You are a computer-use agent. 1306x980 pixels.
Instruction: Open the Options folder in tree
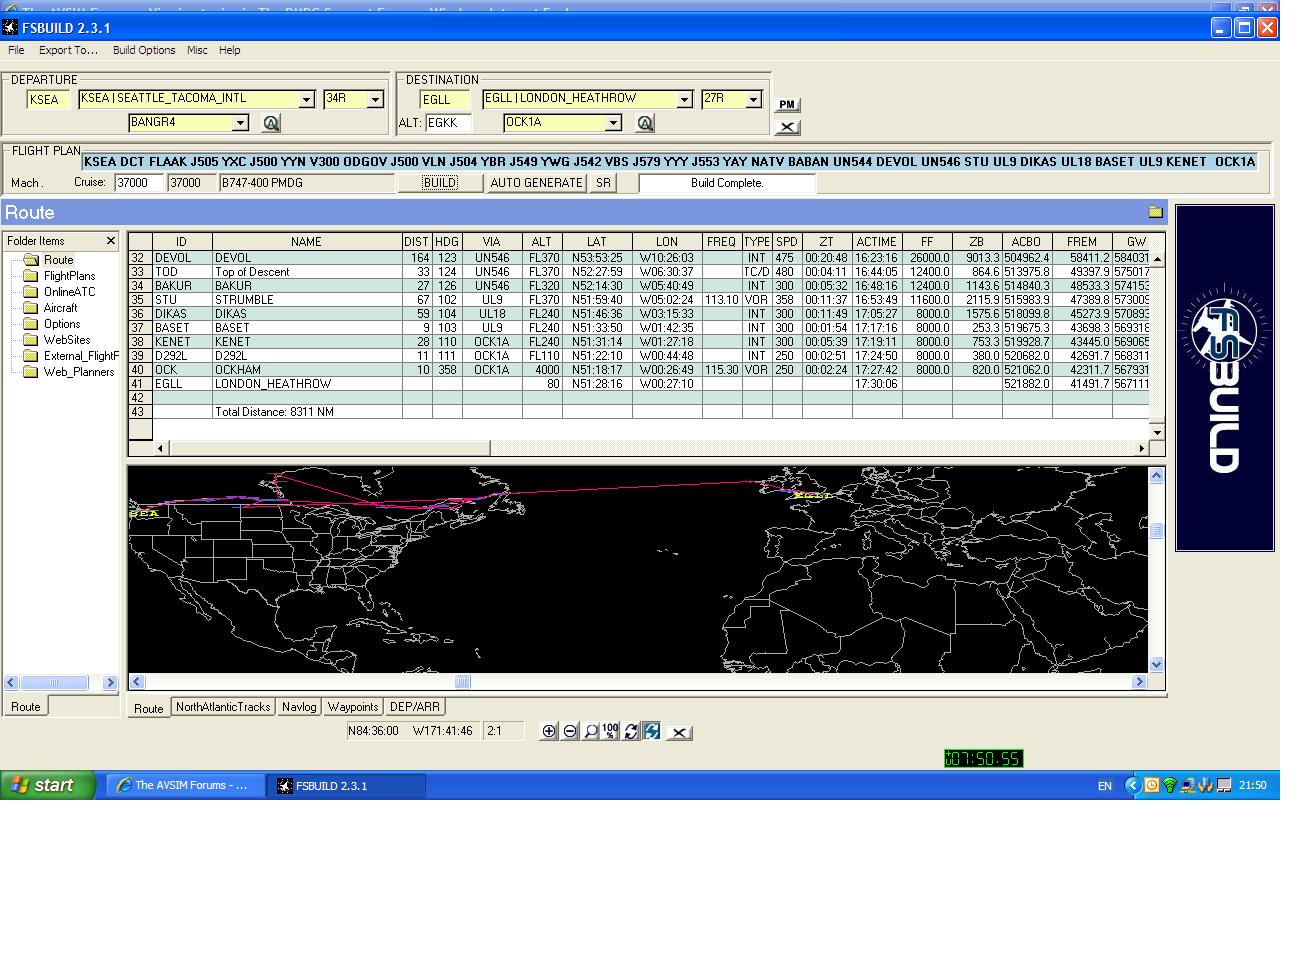(x=52, y=324)
